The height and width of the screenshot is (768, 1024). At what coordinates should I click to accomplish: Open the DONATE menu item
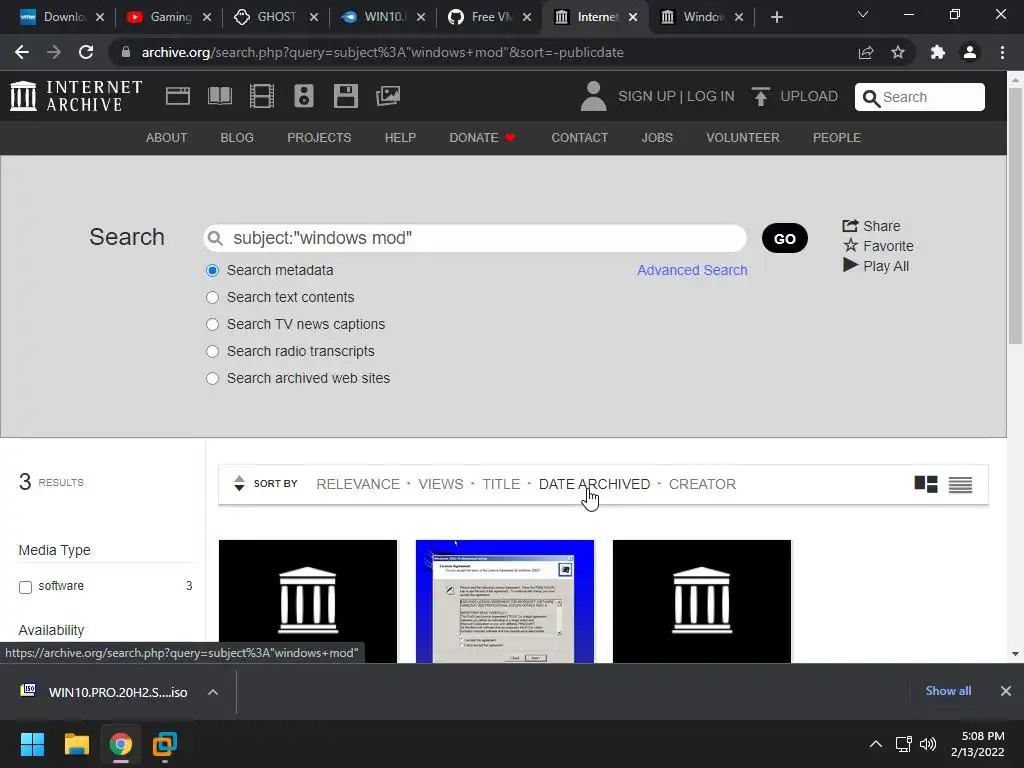[482, 138]
